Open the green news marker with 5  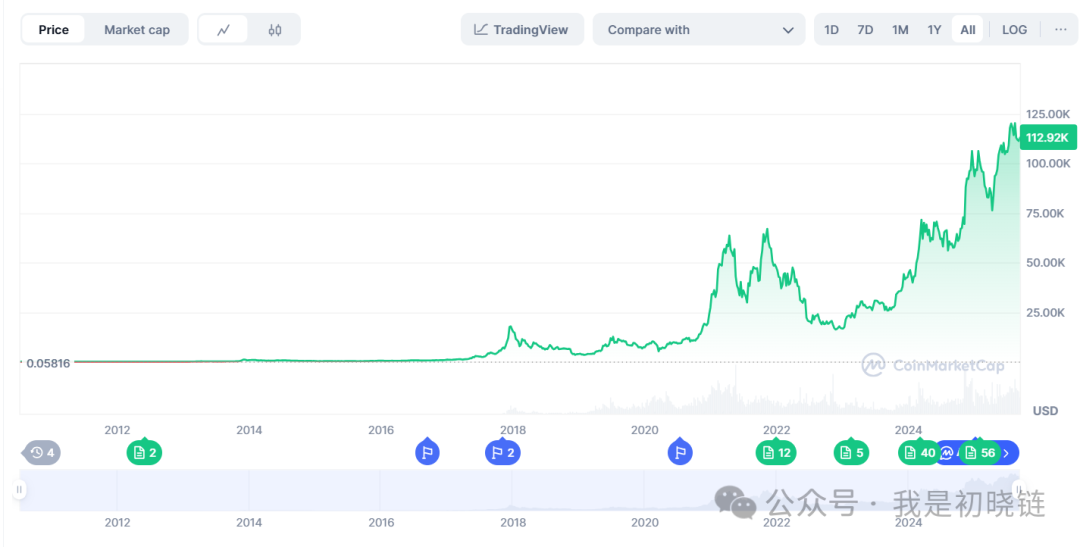[851, 453]
